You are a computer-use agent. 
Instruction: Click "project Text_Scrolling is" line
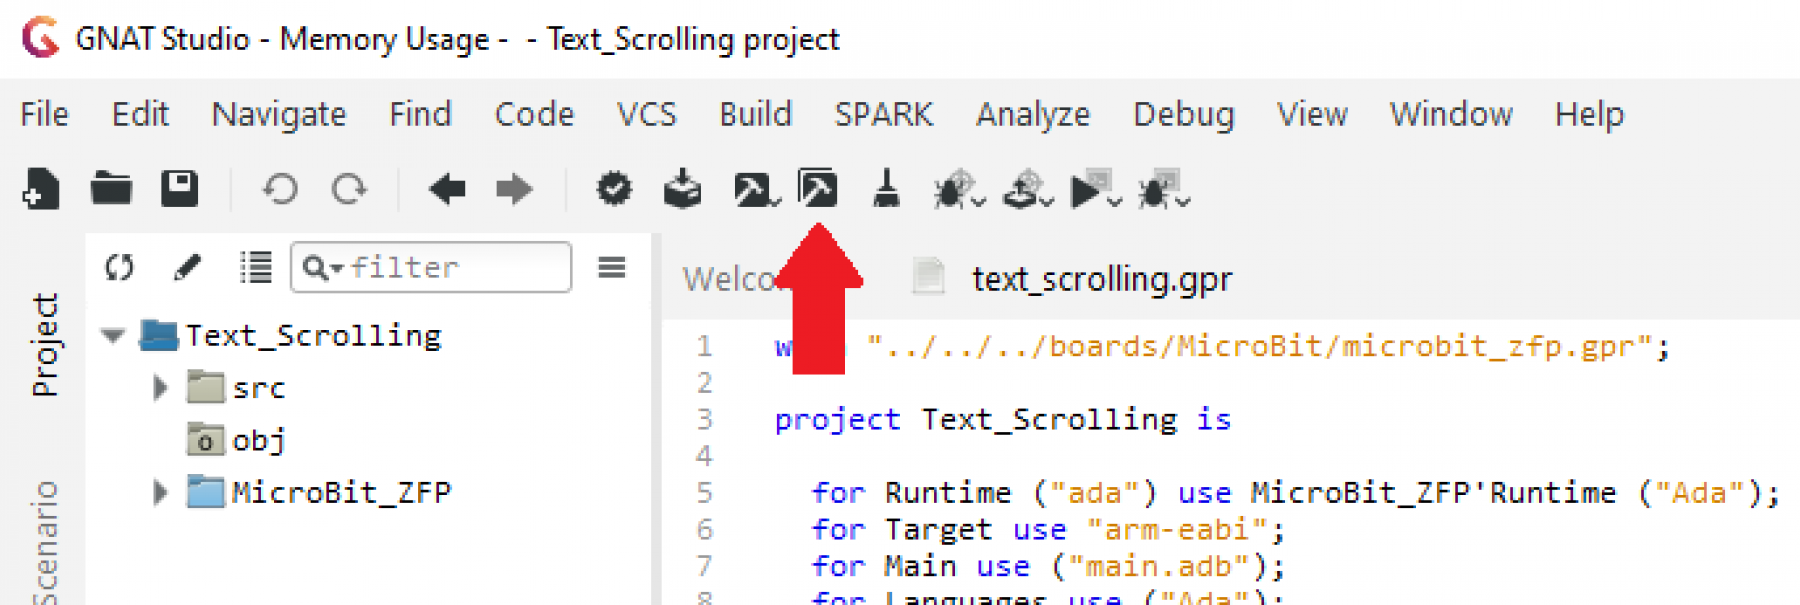1002,419
